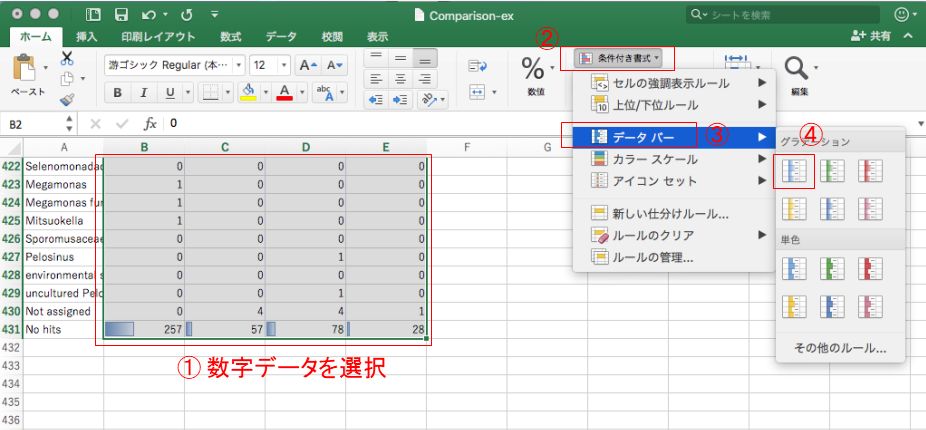Open the 条件付き書式 dropdown button
926x430 pixels.
point(618,58)
